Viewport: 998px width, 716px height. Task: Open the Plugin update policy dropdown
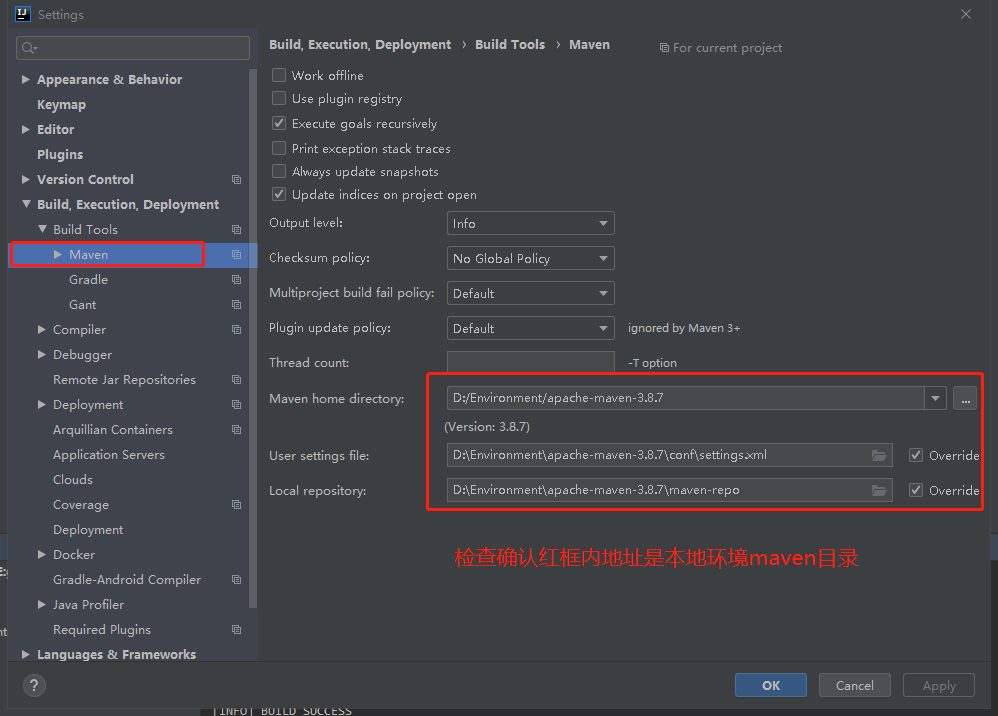(531, 328)
